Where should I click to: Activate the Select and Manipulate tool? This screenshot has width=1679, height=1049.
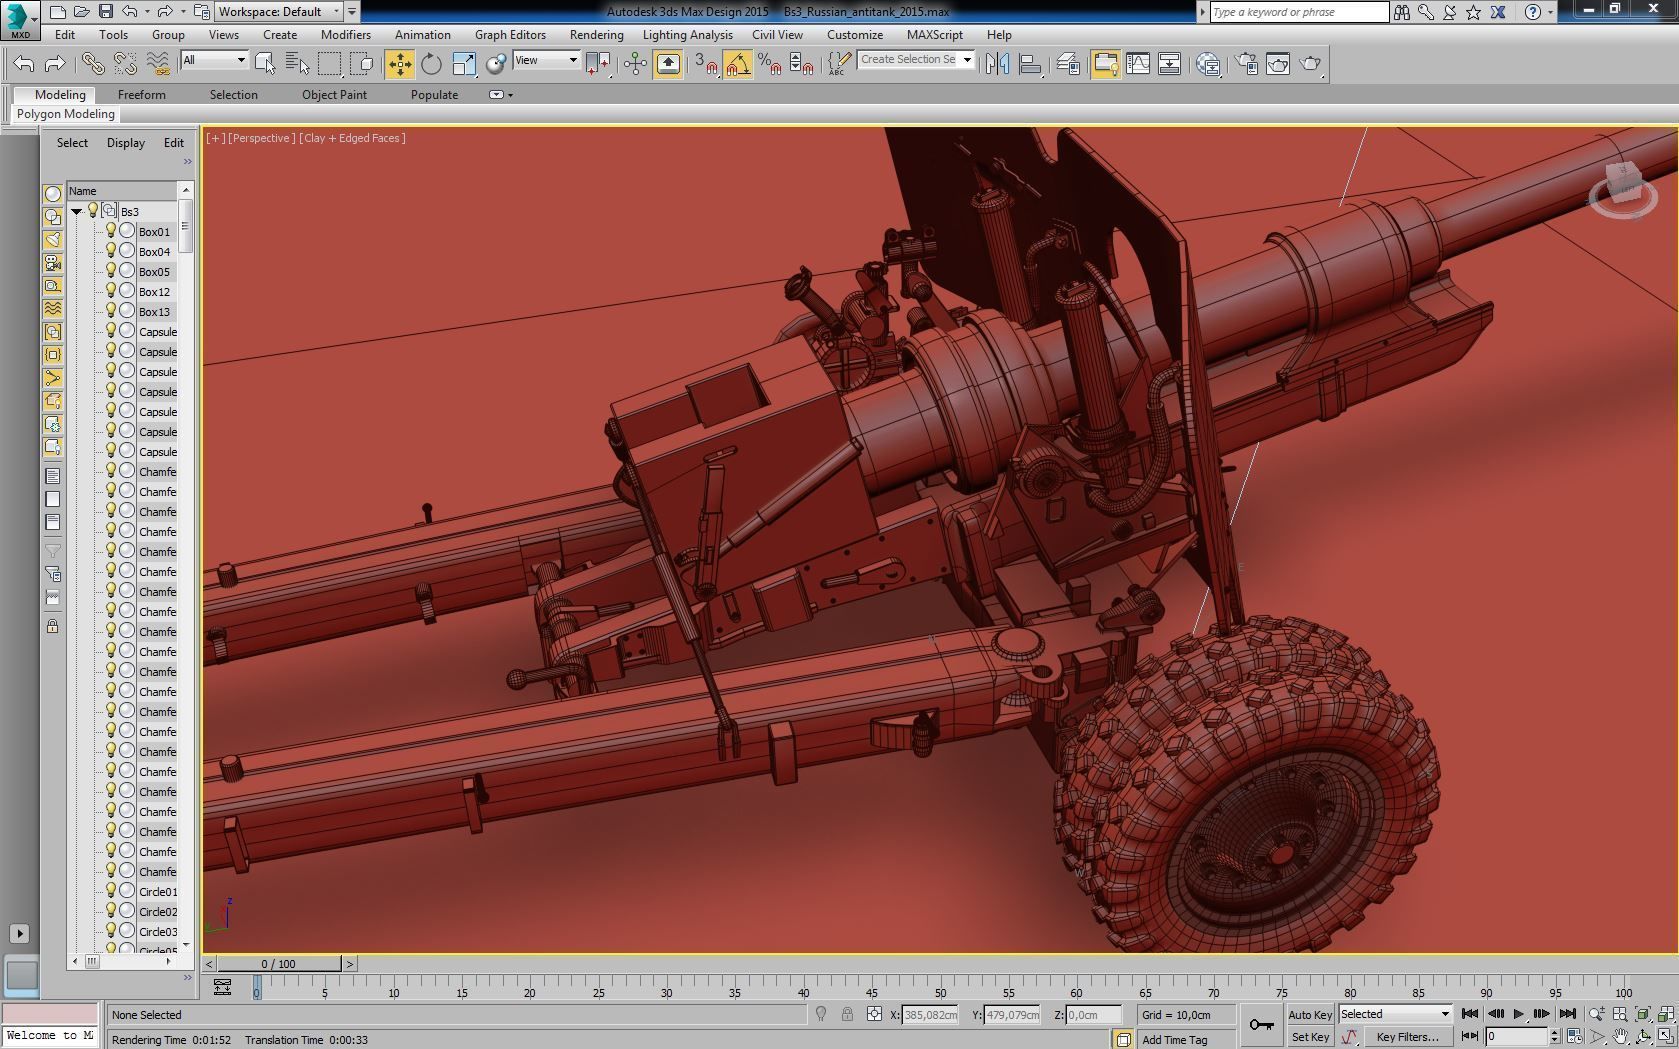635,64
